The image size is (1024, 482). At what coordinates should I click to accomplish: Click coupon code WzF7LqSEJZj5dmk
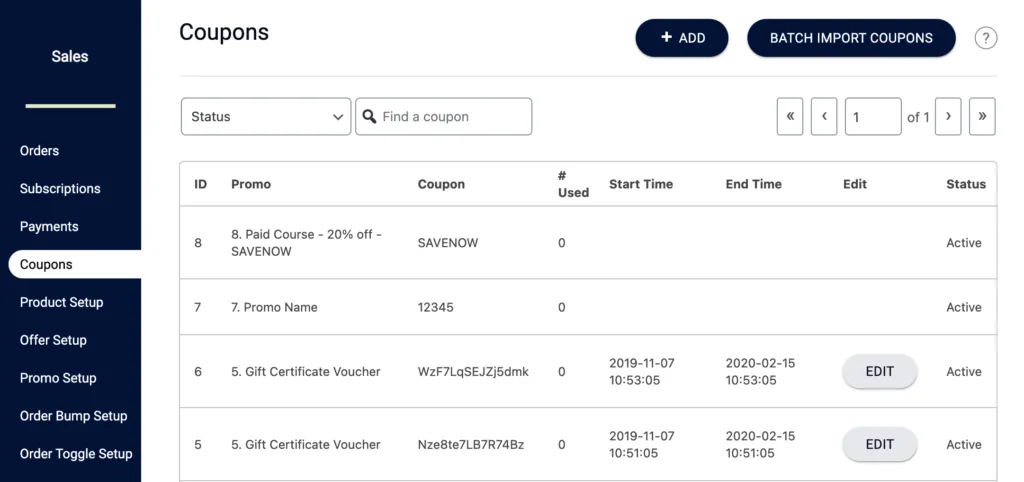[x=473, y=372]
